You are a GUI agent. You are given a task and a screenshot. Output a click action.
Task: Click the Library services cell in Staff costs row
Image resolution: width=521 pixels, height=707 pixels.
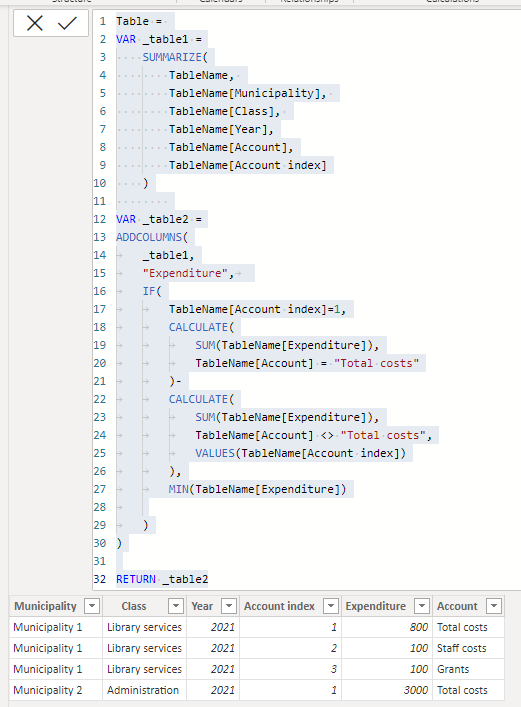(x=144, y=648)
